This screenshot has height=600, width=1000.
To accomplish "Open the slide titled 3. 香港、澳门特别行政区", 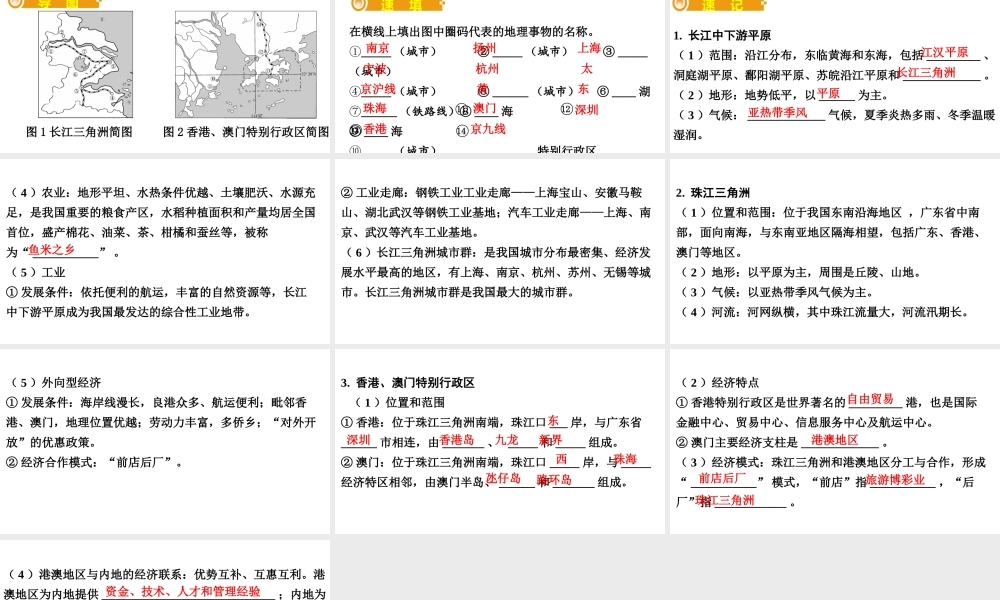I will [500, 441].
